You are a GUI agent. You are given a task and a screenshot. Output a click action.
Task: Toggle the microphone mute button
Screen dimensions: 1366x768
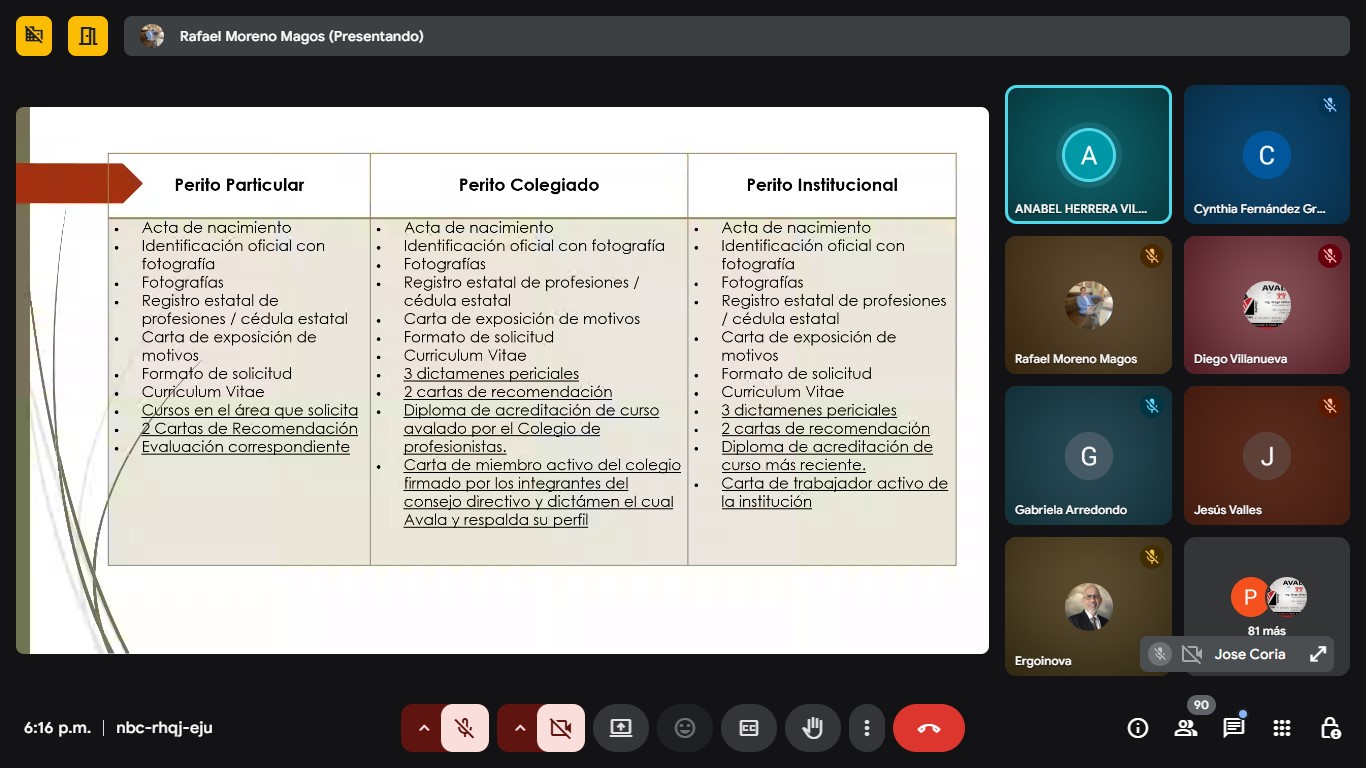coord(464,728)
